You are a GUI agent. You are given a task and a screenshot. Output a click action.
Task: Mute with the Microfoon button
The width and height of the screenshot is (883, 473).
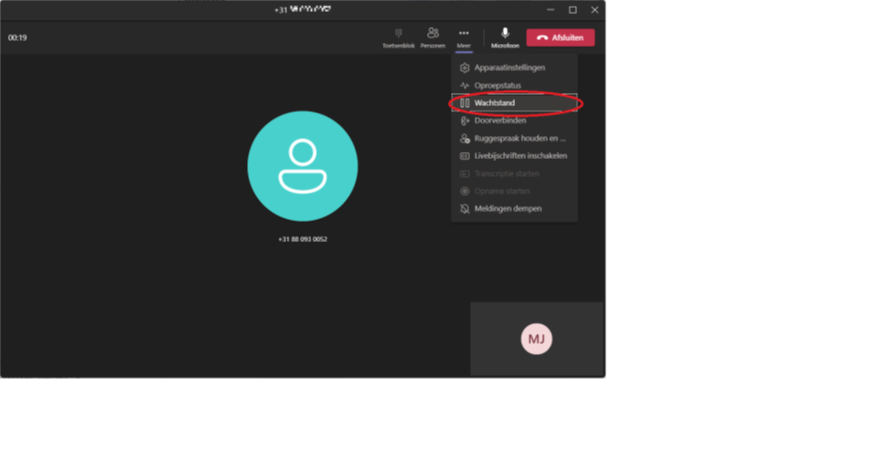click(x=505, y=37)
